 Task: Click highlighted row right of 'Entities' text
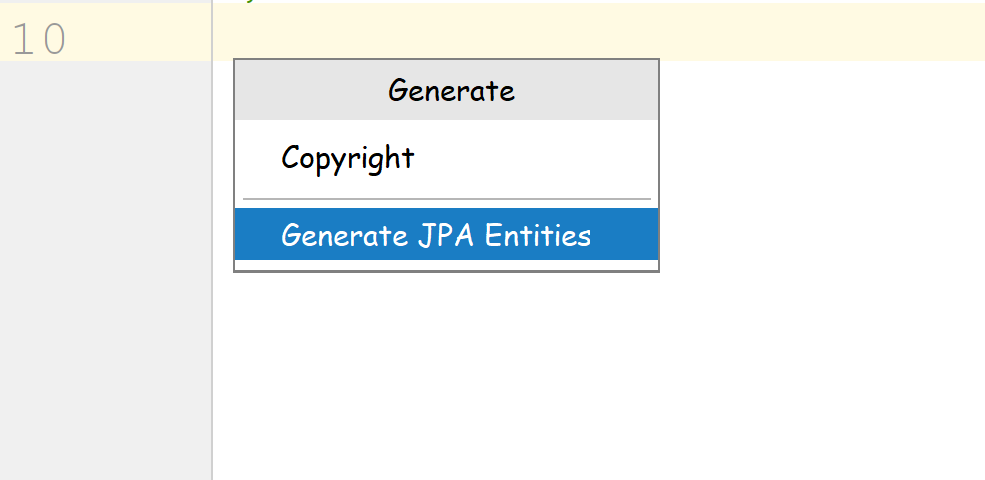pyautogui.click(x=625, y=236)
